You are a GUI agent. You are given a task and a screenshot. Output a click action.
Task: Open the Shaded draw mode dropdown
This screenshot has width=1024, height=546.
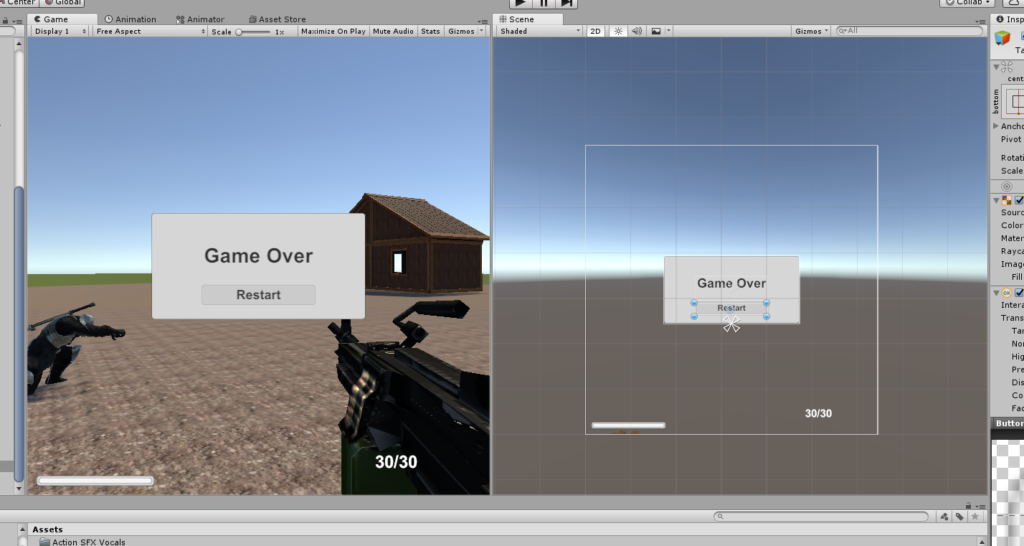(539, 31)
